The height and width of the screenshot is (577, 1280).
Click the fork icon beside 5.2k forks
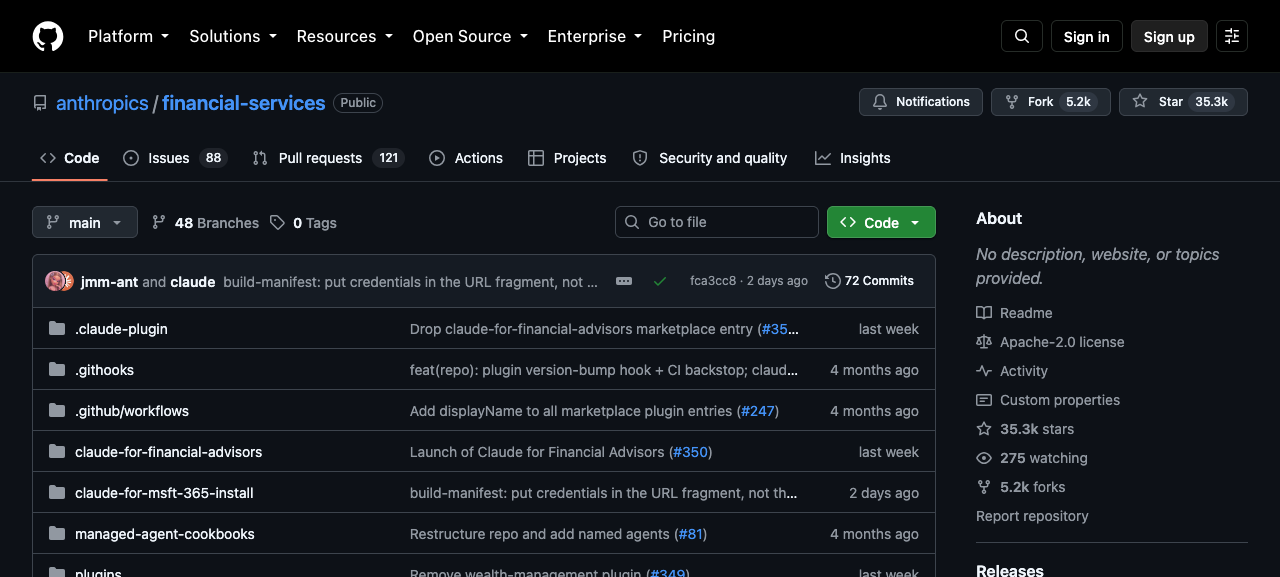pos(984,487)
